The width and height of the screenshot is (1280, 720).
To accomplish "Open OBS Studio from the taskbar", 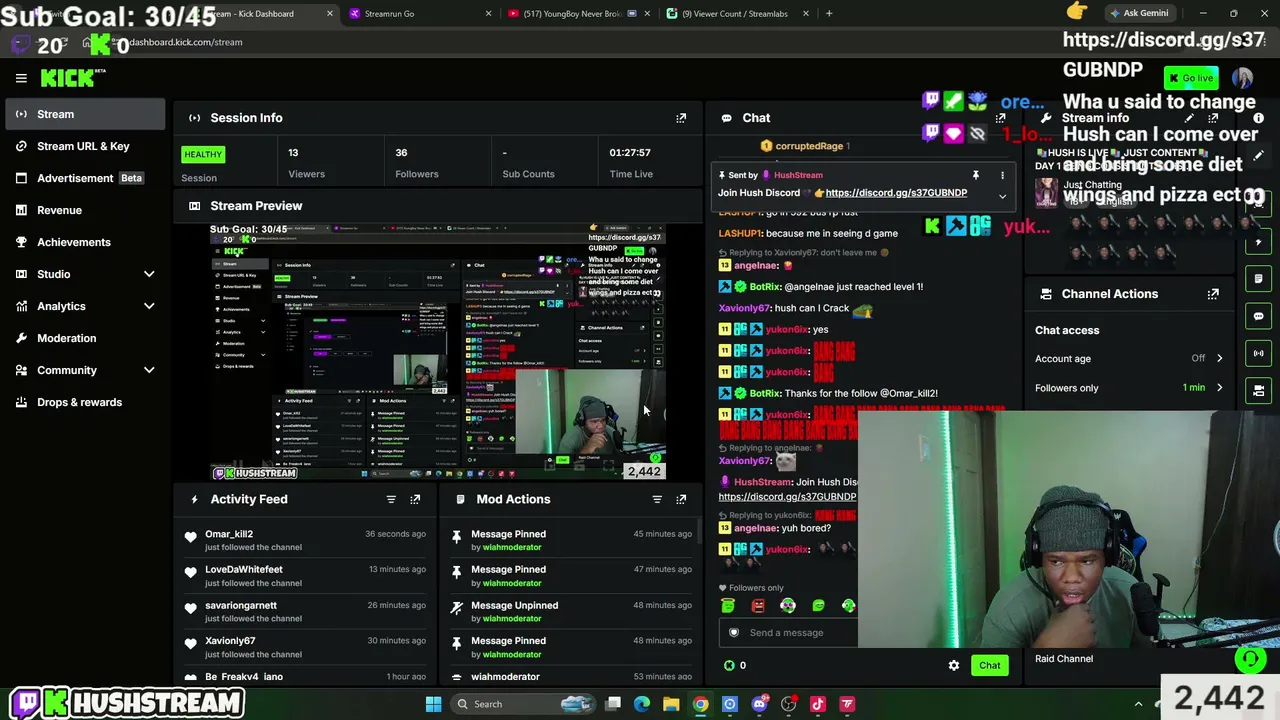I will 789,704.
